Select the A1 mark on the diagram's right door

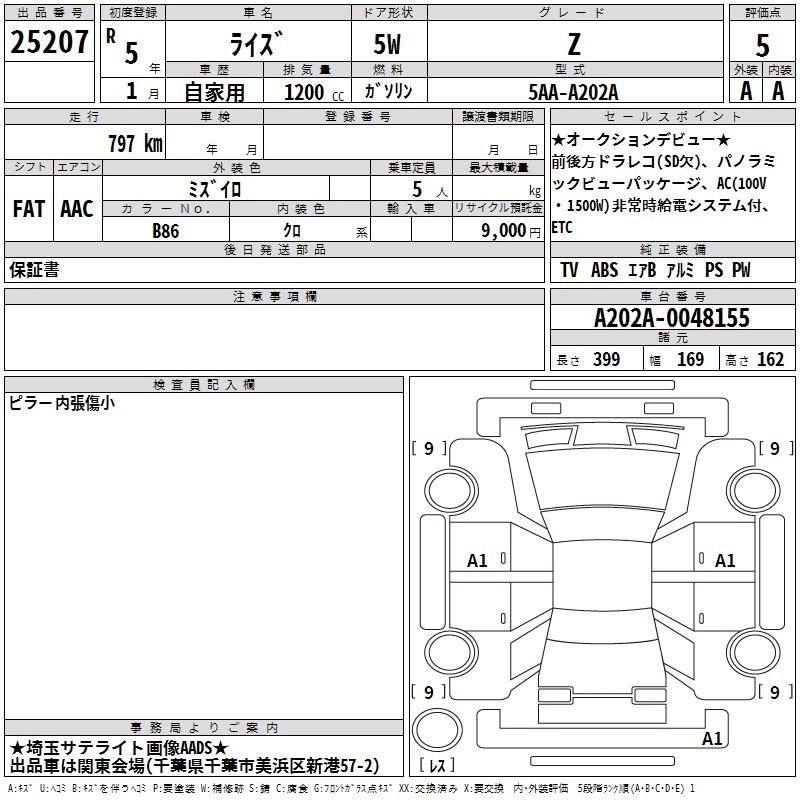[725, 561]
